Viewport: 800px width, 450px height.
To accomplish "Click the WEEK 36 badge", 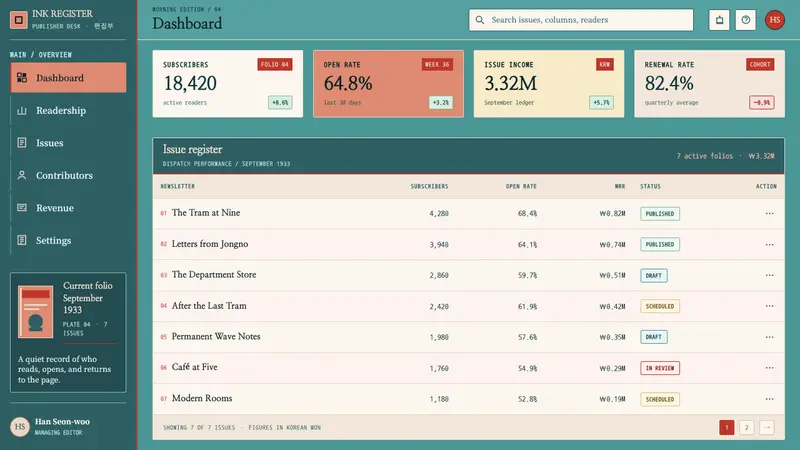I will (x=437, y=64).
